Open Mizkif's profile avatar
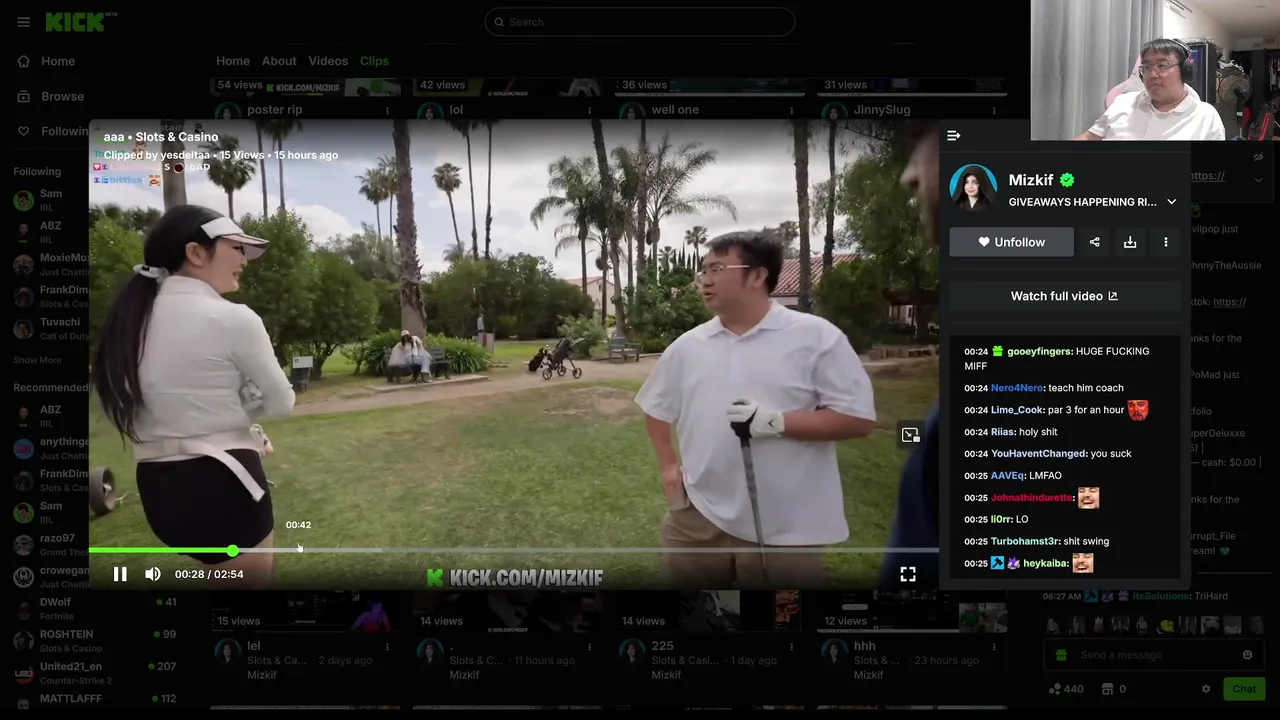 (973, 188)
